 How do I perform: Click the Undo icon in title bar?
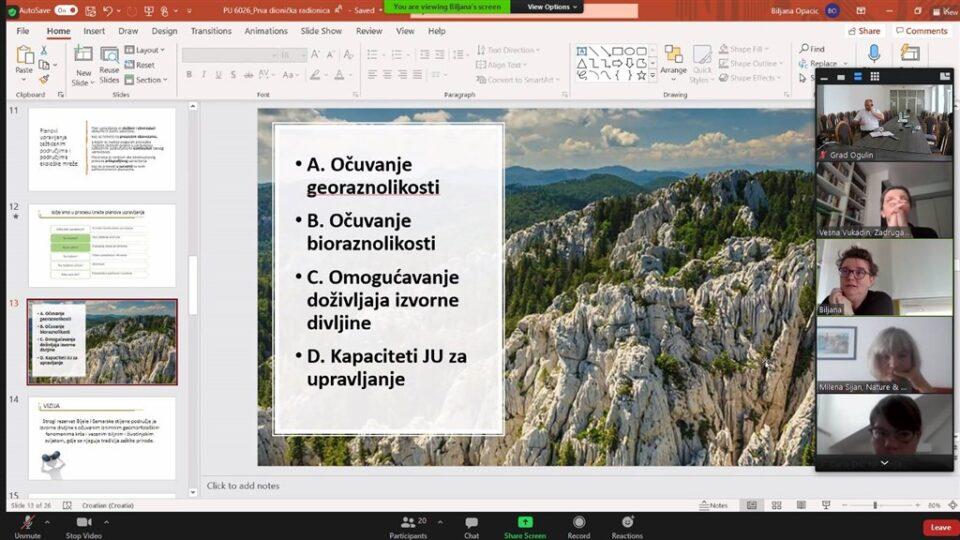pos(108,10)
